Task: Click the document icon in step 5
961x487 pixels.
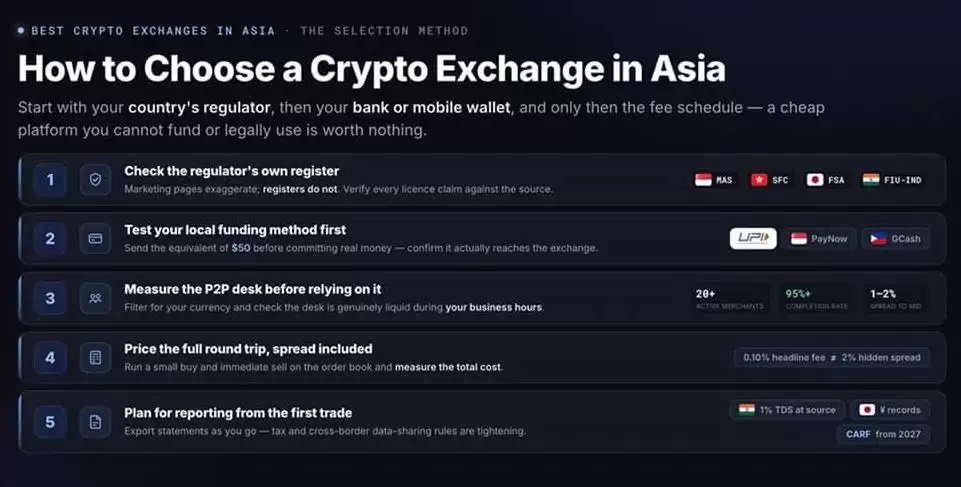Action: click(95, 422)
